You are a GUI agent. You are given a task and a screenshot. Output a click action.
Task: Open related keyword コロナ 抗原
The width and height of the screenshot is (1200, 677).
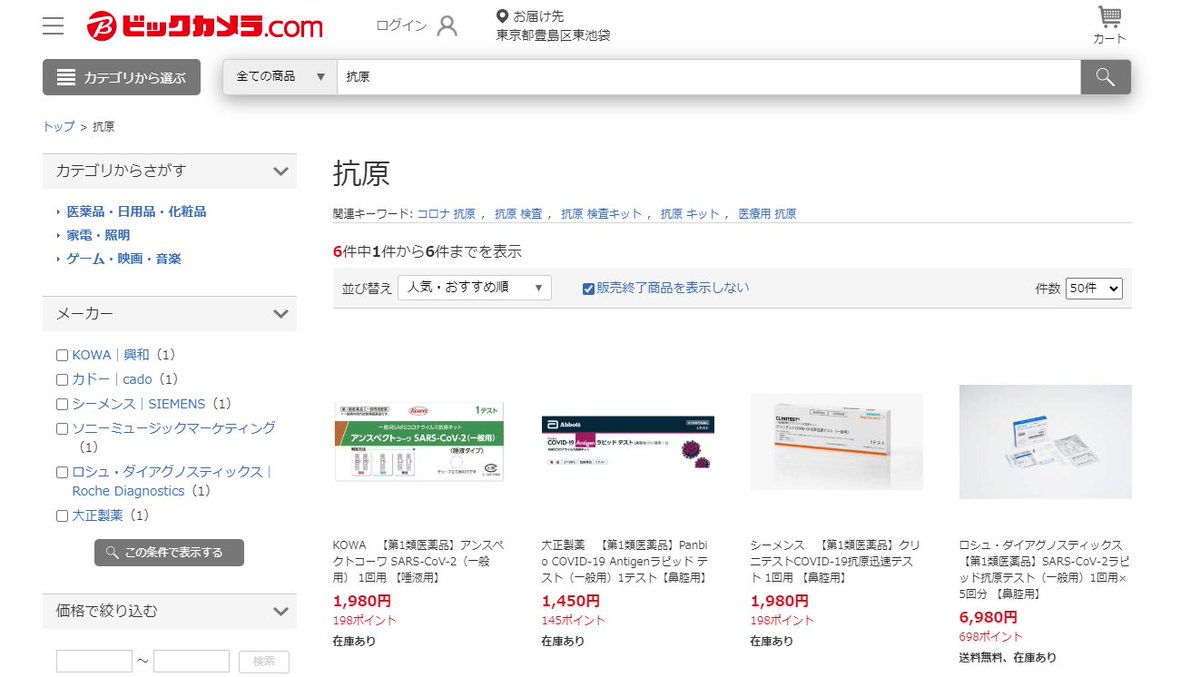pyautogui.click(x=446, y=214)
